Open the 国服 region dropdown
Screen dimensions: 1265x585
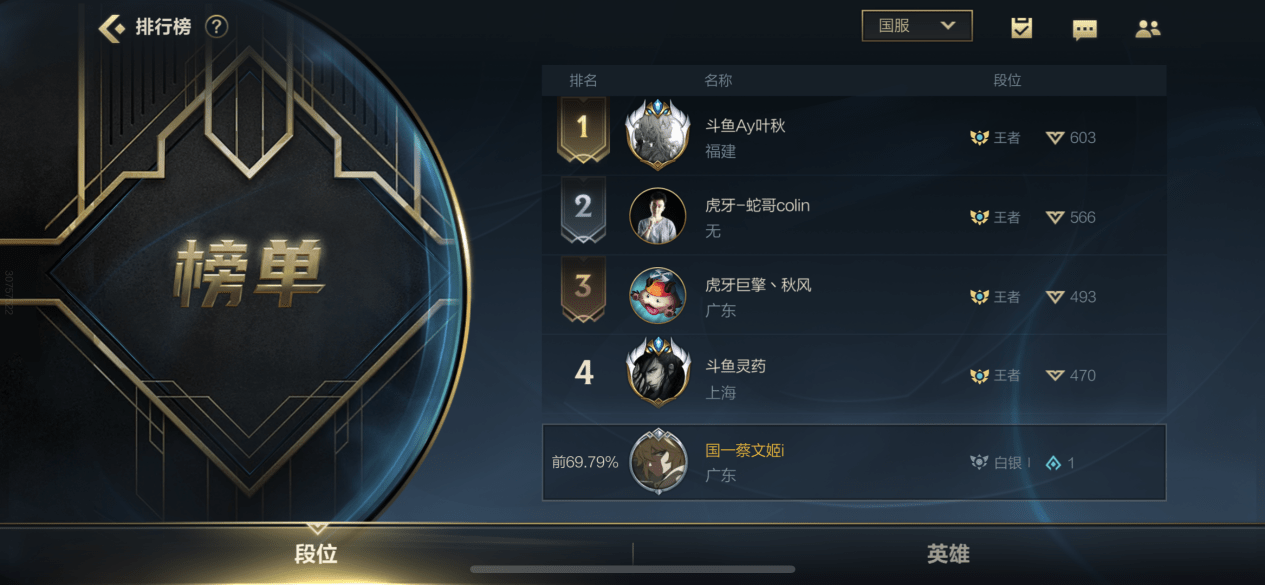coord(917,26)
